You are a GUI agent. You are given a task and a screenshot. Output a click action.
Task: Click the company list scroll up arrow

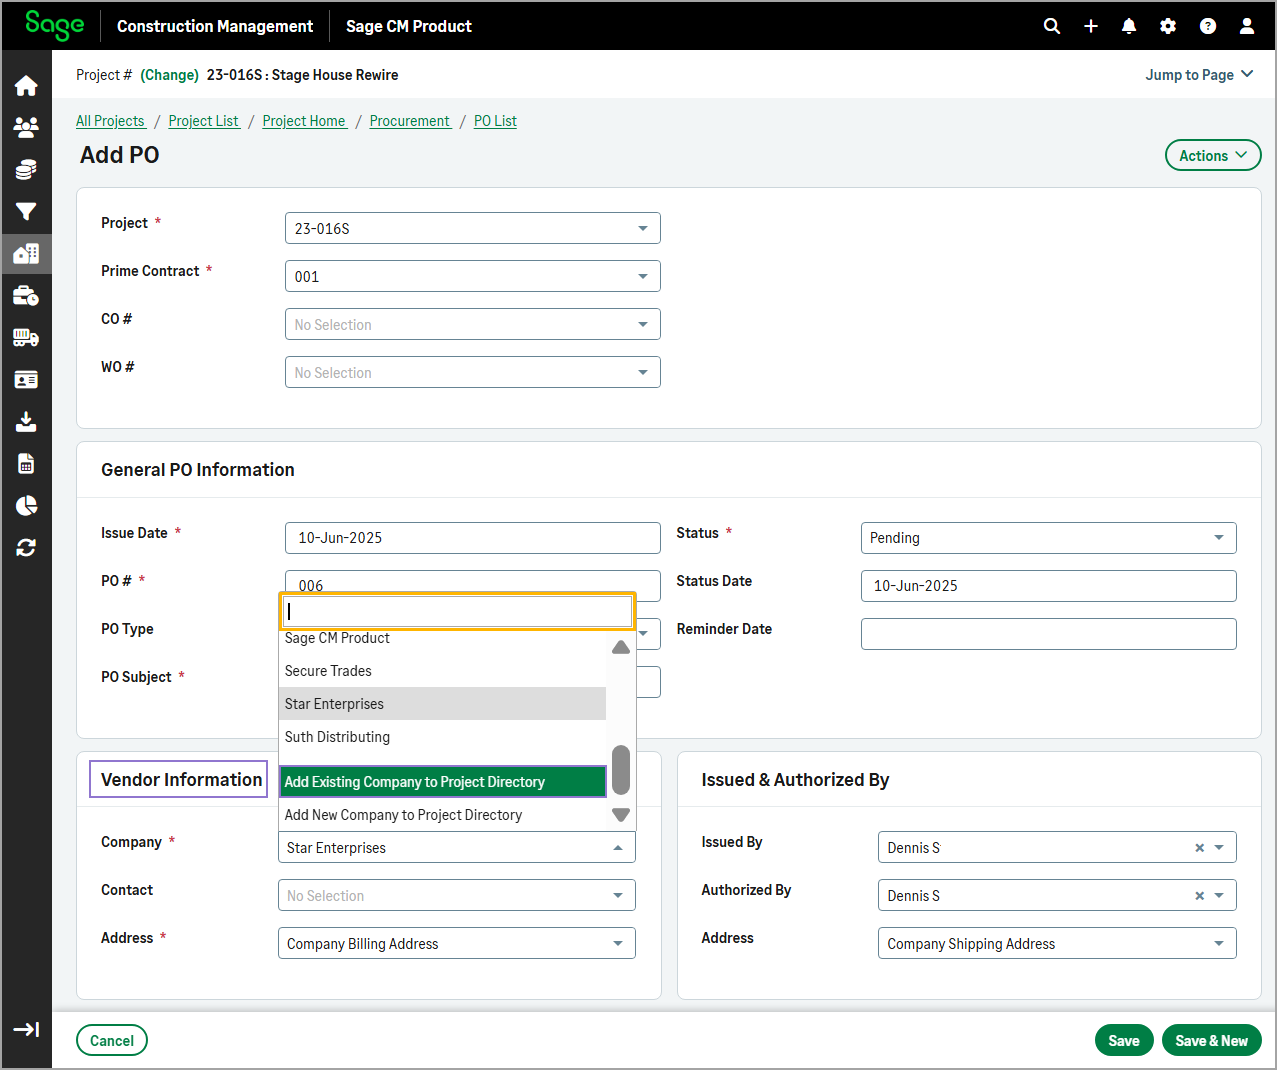tap(621, 647)
